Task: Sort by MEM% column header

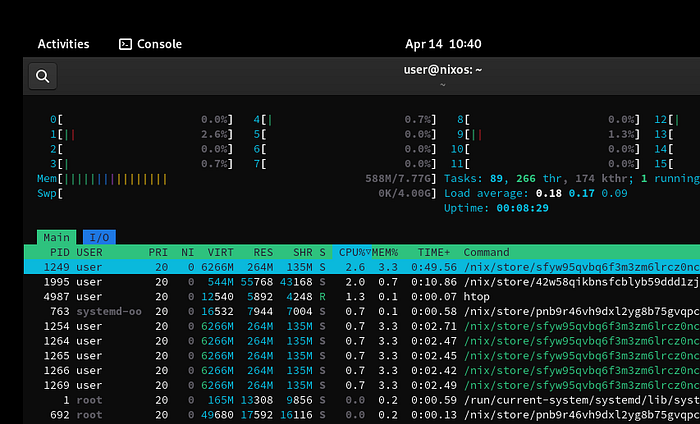Action: (x=385, y=252)
